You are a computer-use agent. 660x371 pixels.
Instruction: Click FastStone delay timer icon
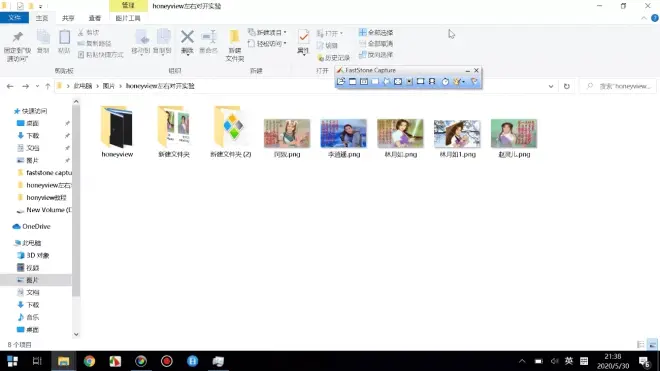click(x=445, y=82)
